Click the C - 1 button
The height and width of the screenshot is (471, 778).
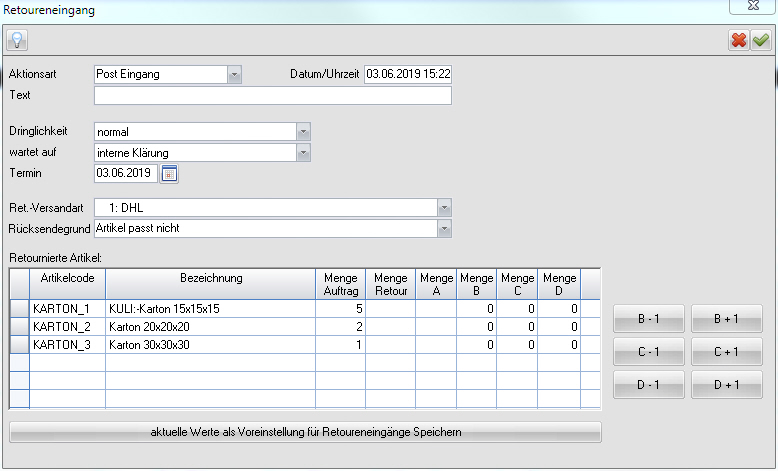coord(648,352)
